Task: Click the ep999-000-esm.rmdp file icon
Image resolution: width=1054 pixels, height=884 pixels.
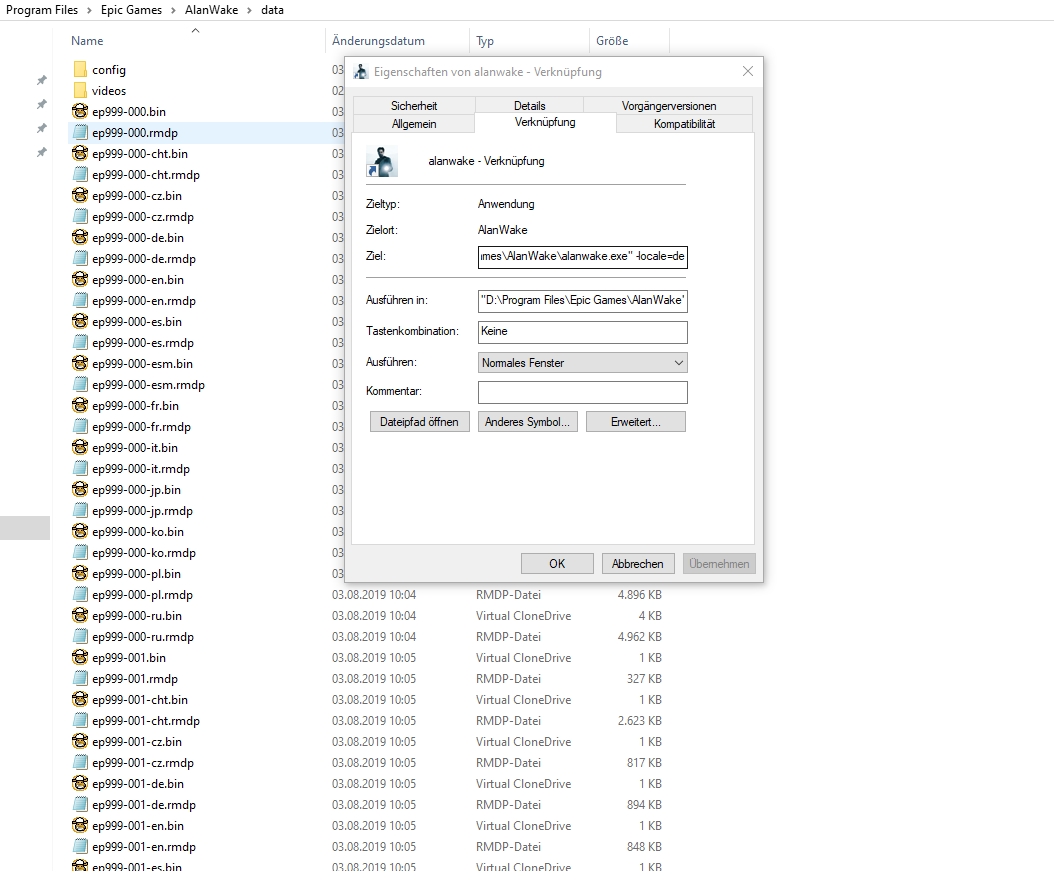Action: 80,385
